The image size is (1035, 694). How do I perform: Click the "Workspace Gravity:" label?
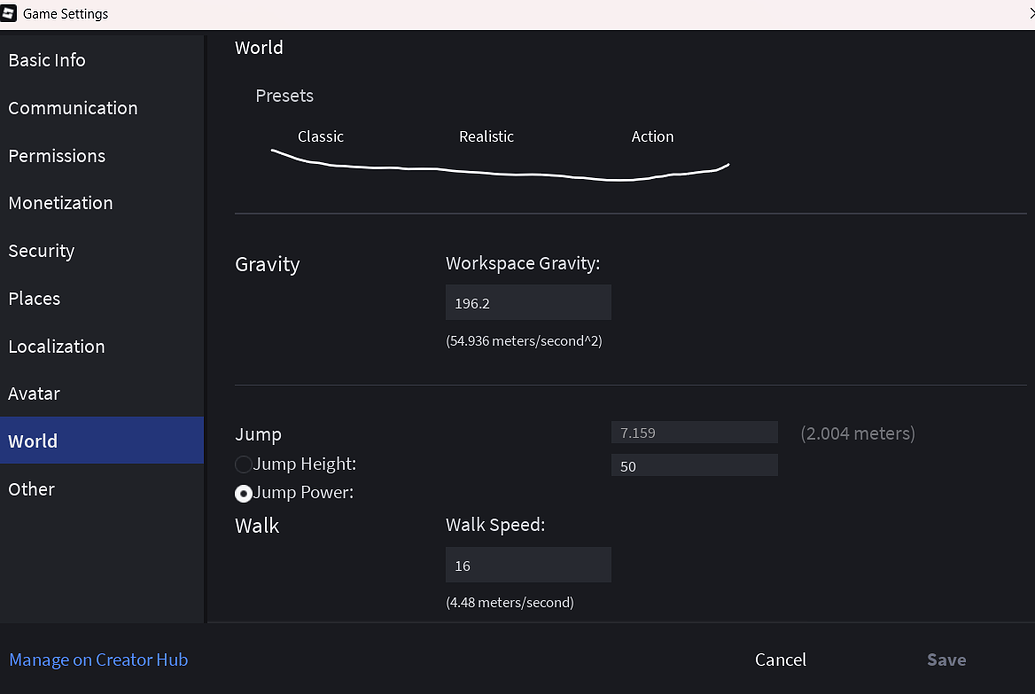coord(523,263)
